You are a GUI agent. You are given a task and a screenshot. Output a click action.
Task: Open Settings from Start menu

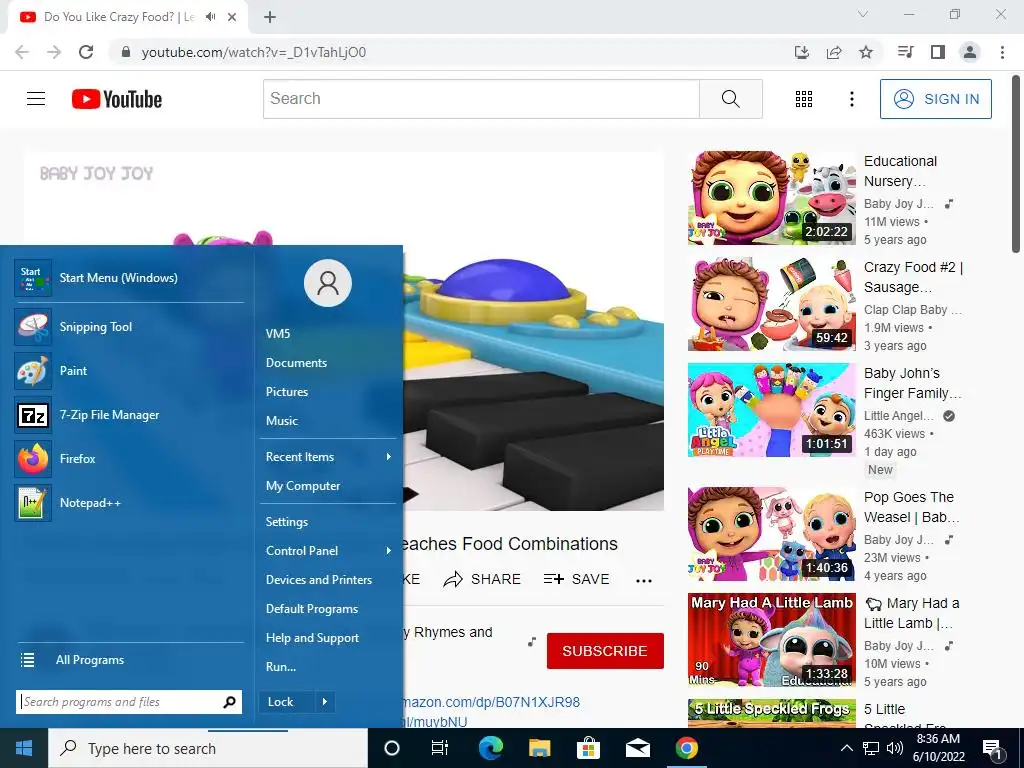click(287, 522)
